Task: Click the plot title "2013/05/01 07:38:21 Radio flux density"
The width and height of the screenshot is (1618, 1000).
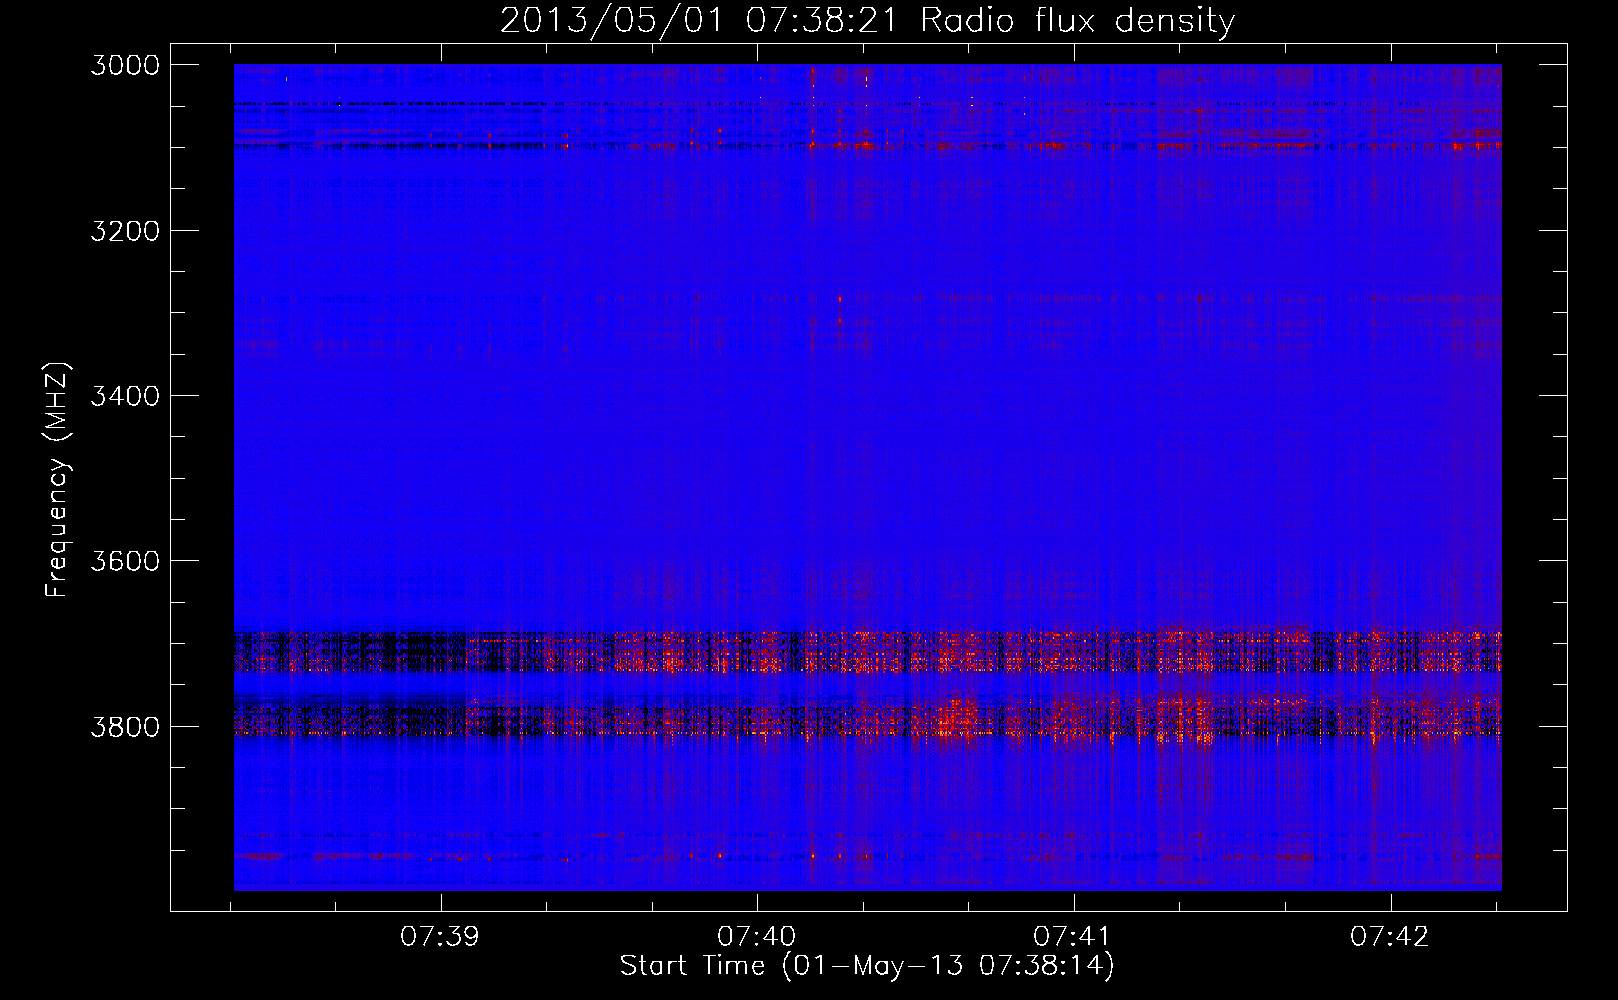Action: click(867, 20)
